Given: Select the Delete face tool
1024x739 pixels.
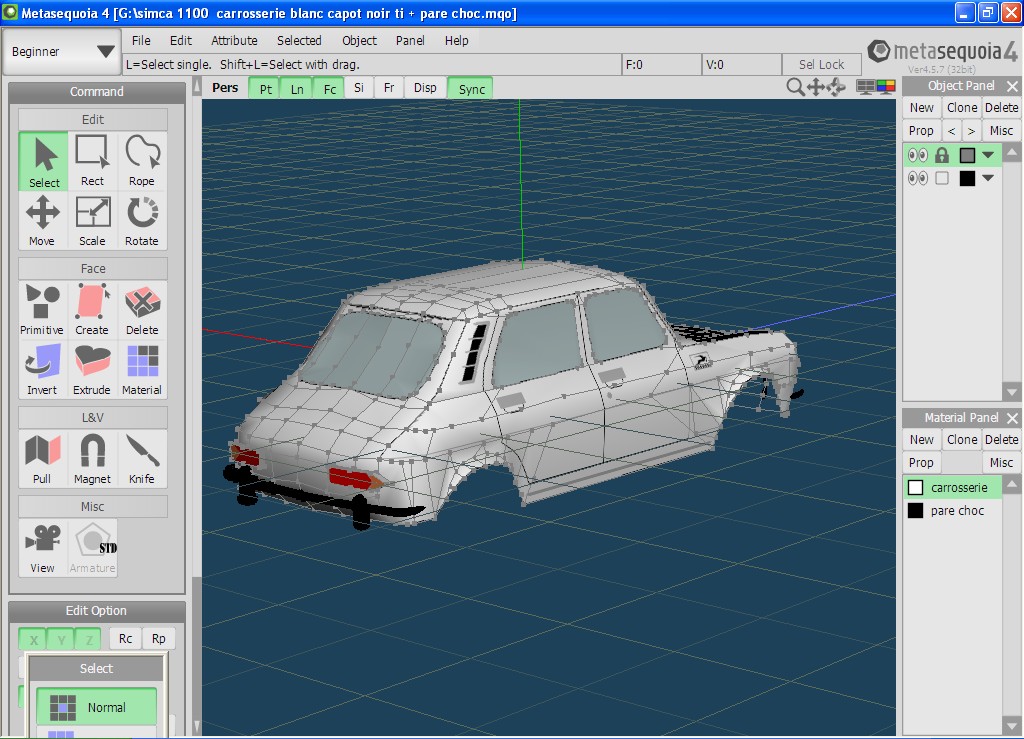Looking at the screenshot, I should click(142, 309).
